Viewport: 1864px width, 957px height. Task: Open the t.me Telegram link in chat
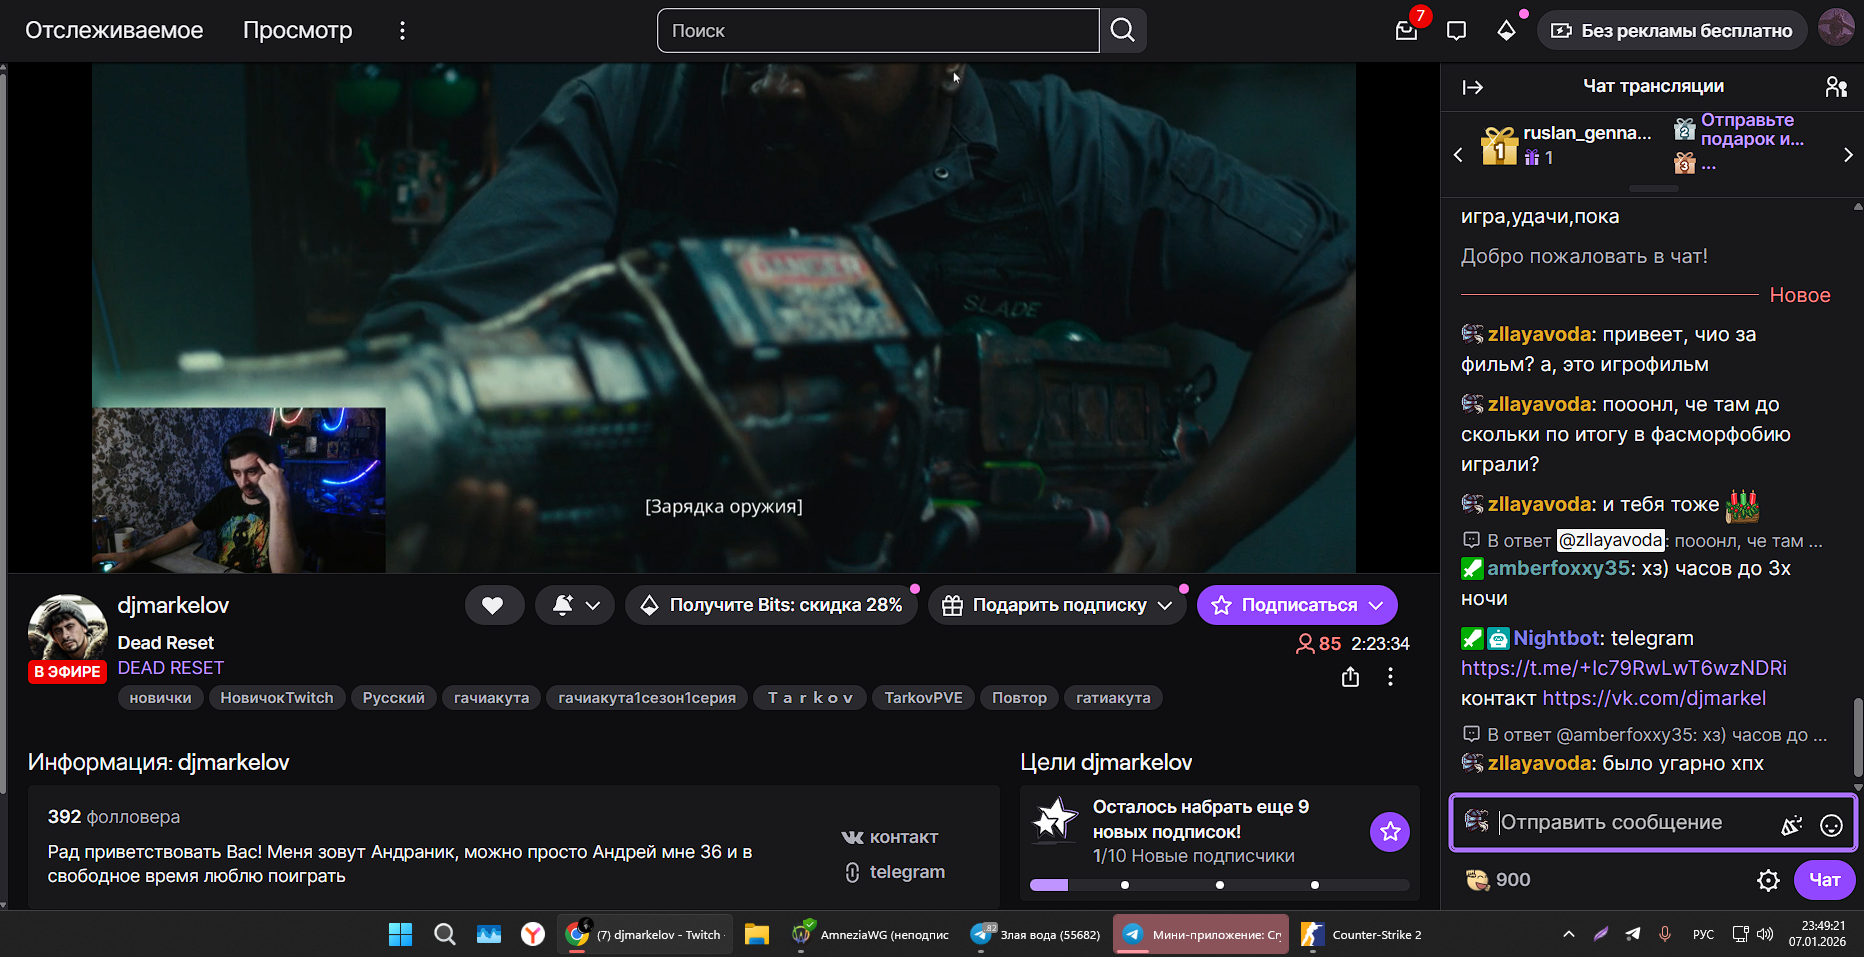tap(1624, 668)
